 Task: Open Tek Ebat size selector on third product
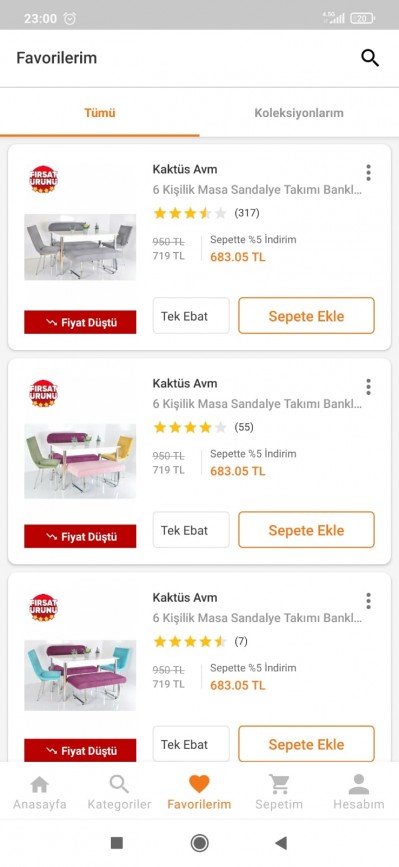191,744
